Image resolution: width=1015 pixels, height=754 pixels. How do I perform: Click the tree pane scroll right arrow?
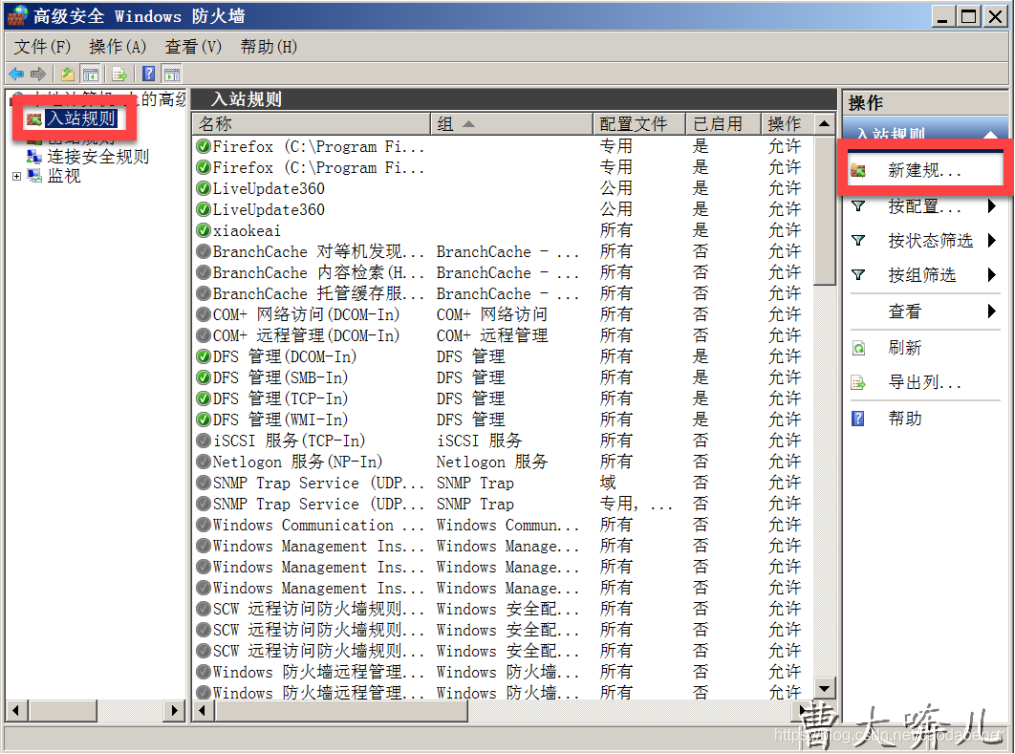174,711
